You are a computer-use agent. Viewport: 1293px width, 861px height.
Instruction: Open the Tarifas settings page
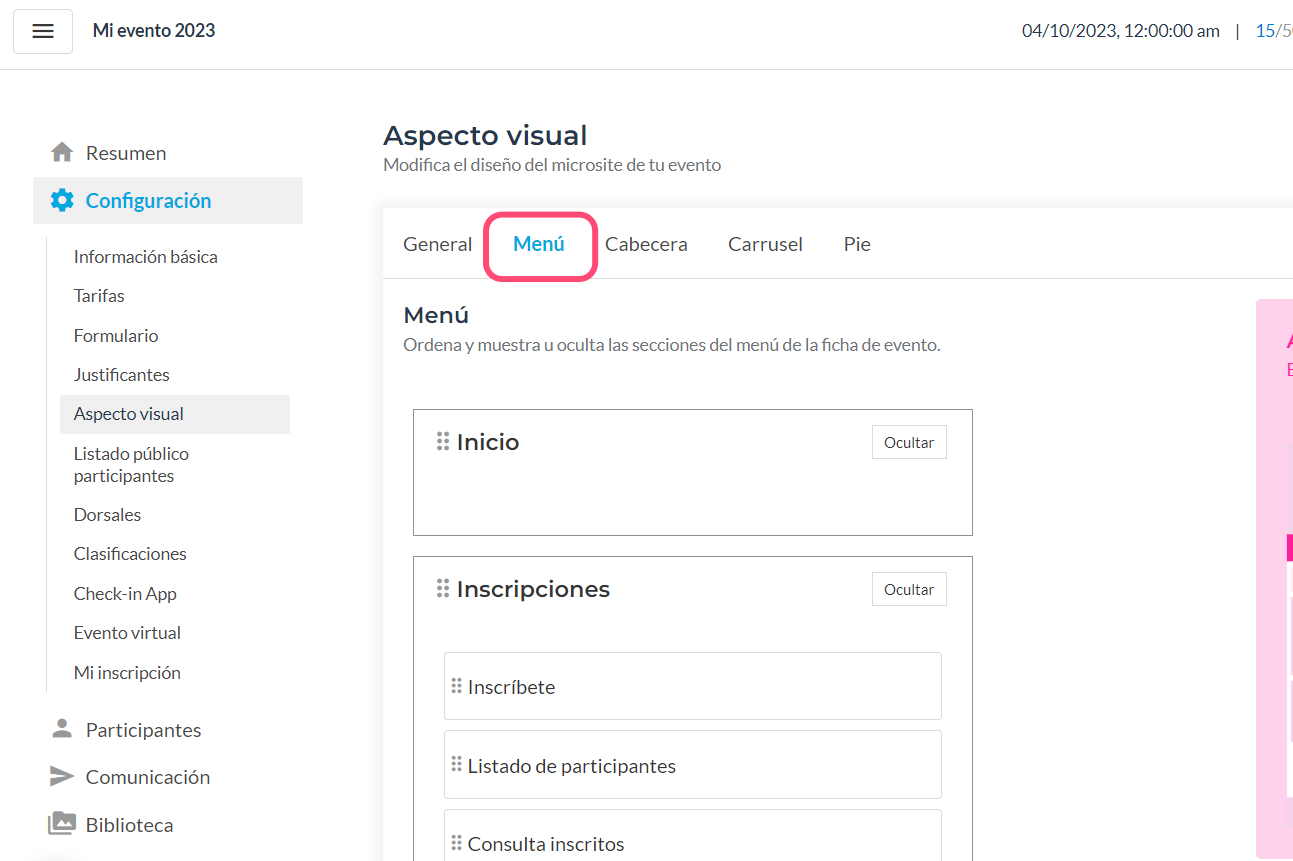coord(99,296)
